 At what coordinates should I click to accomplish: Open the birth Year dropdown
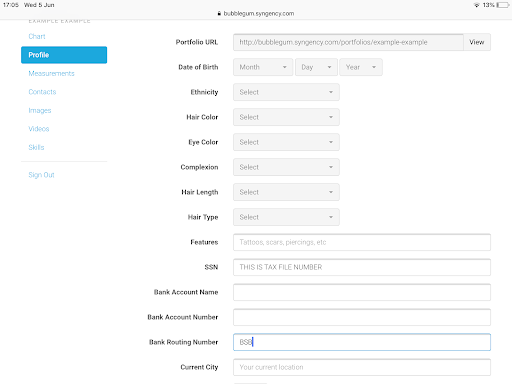361,67
